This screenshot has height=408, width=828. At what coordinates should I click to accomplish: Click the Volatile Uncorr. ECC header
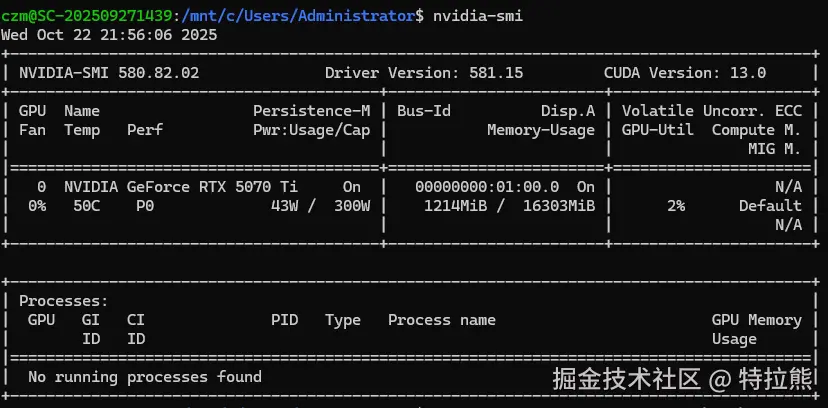711,111
